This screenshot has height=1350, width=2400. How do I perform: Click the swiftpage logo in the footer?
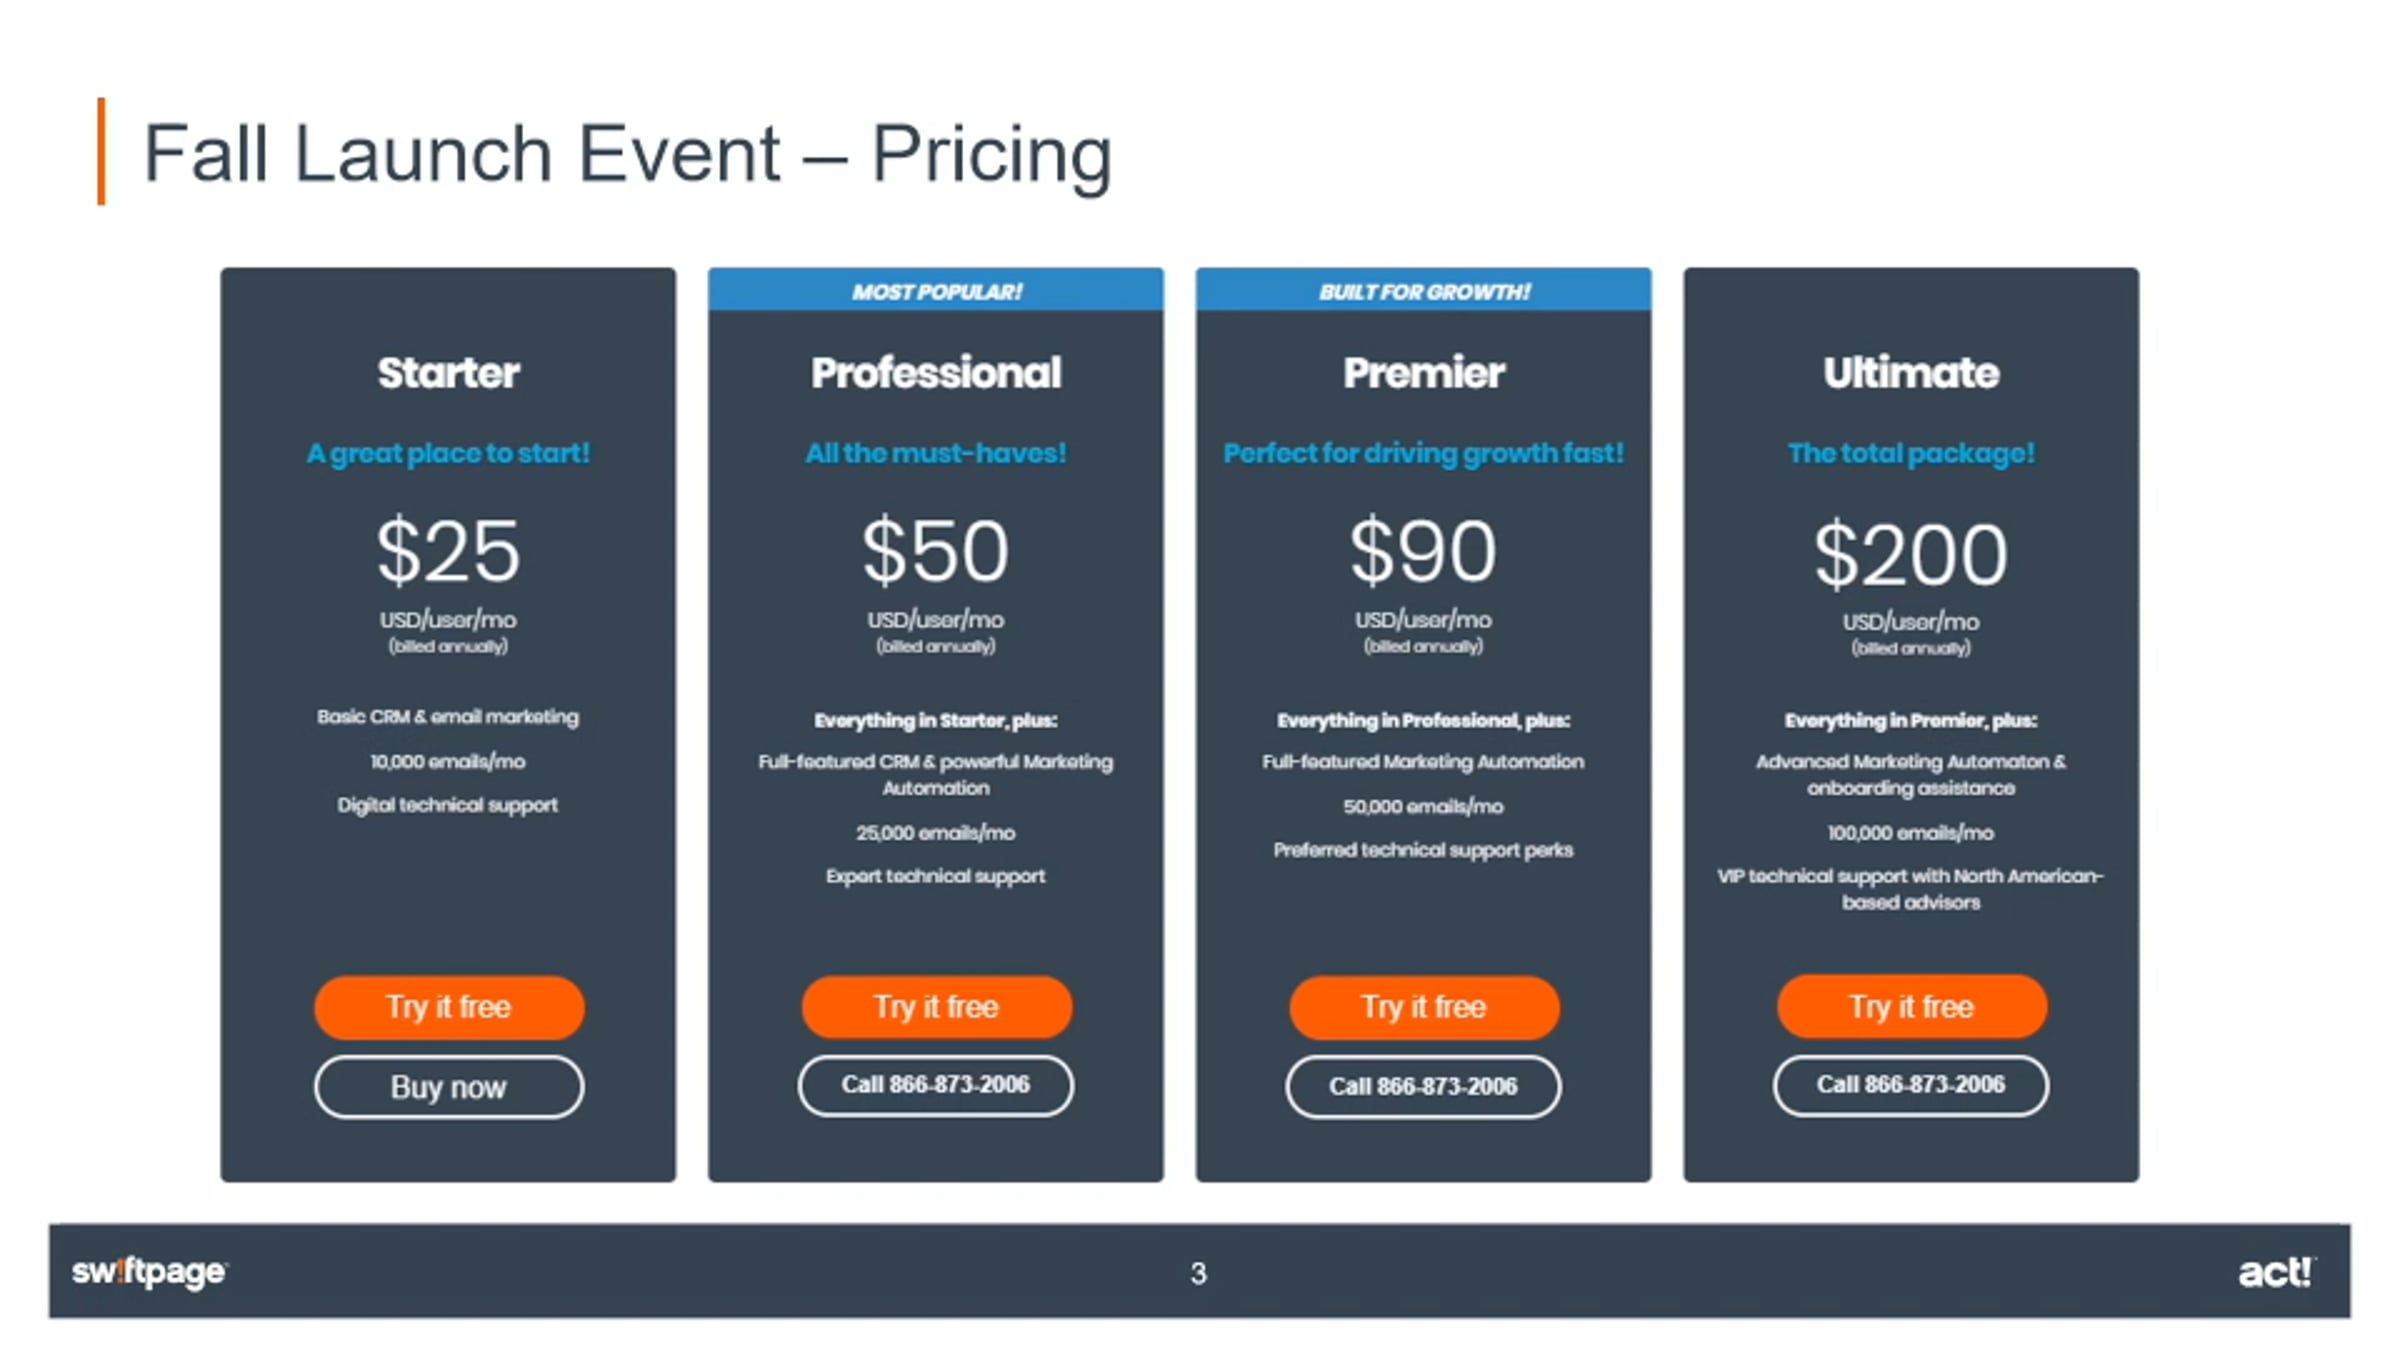pyautogui.click(x=149, y=1272)
